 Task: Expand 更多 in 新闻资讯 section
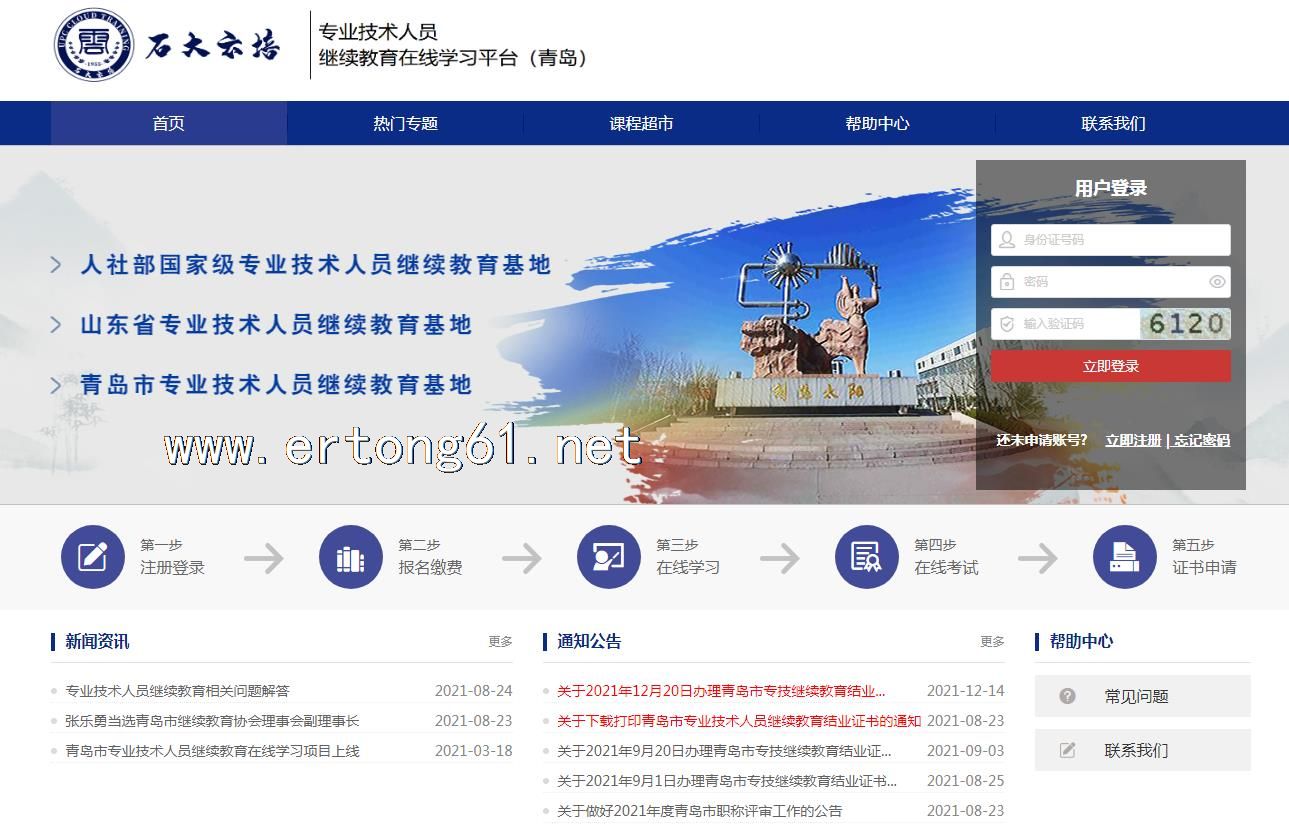(x=500, y=642)
